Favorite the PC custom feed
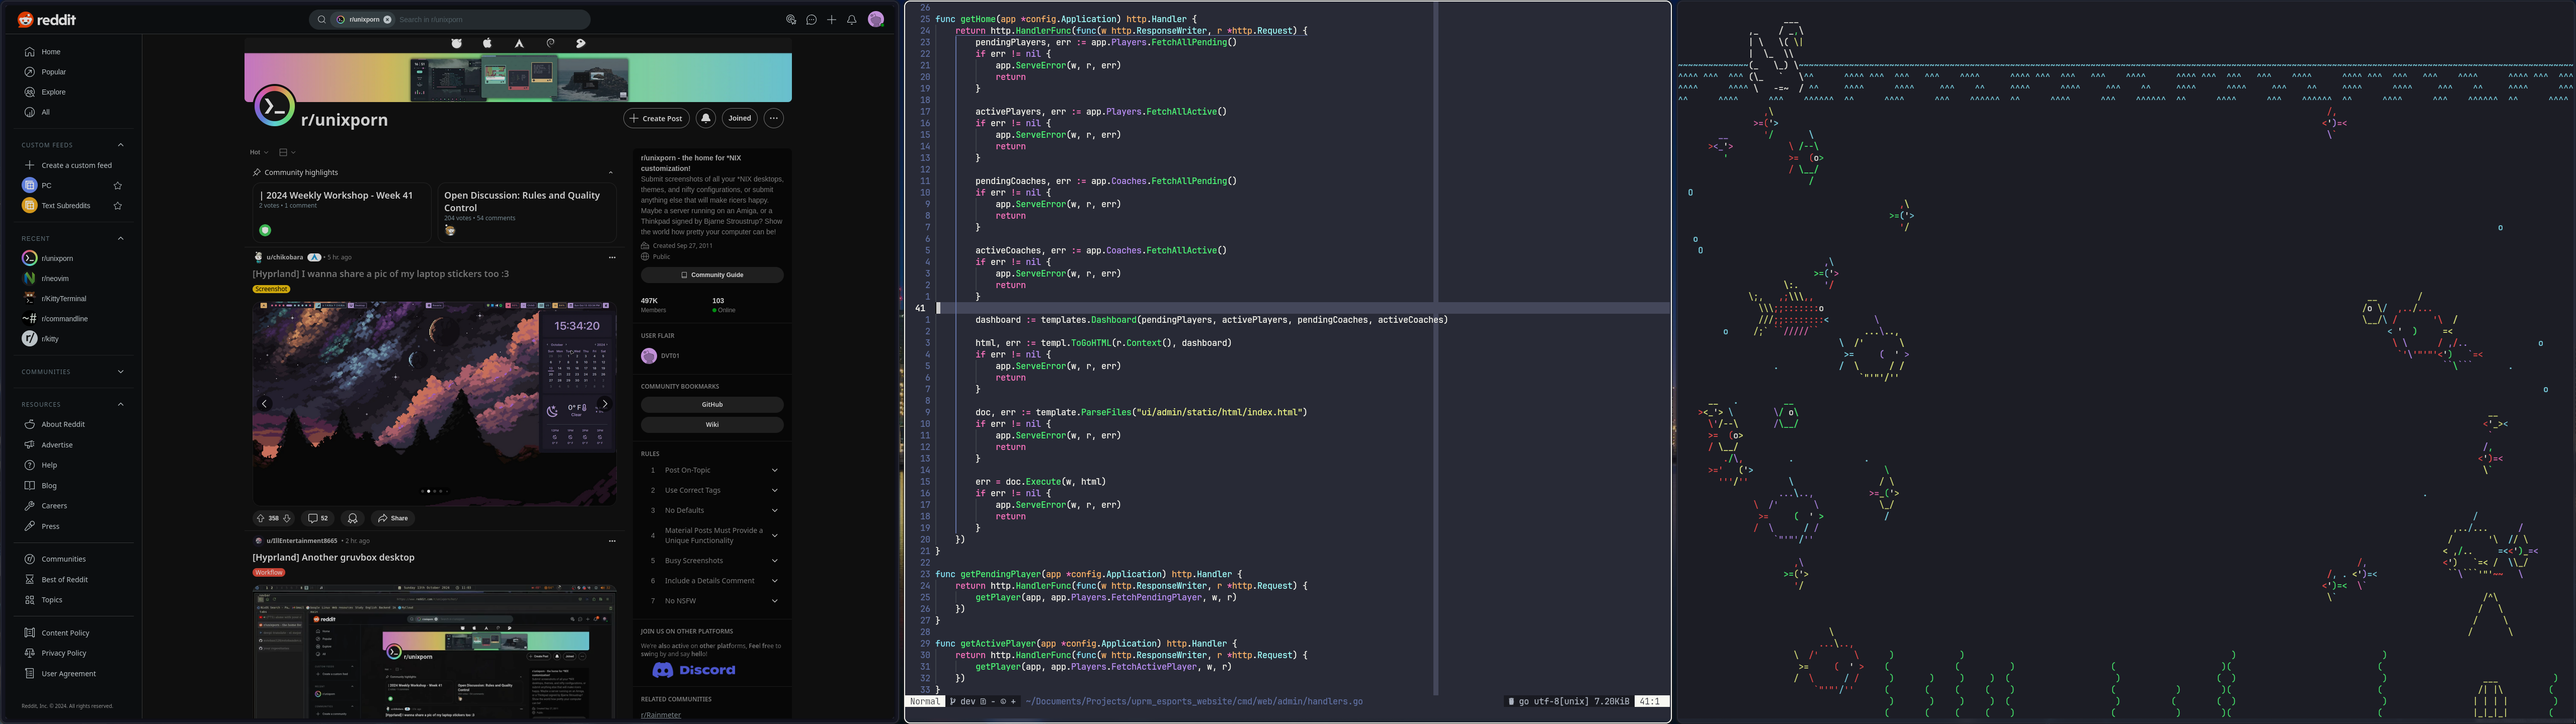2576x724 pixels. tap(117, 185)
